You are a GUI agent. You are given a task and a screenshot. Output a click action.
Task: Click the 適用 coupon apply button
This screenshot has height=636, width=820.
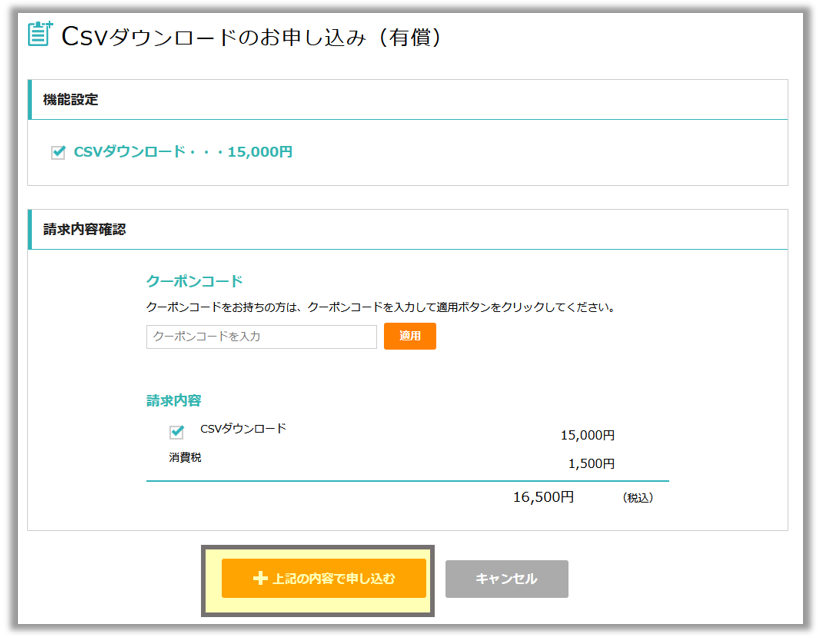pyautogui.click(x=410, y=336)
